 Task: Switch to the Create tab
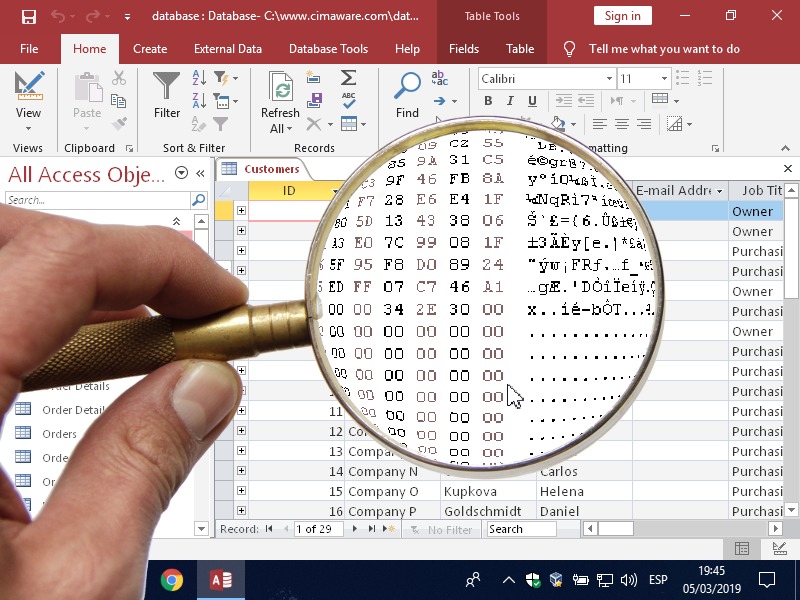150,49
